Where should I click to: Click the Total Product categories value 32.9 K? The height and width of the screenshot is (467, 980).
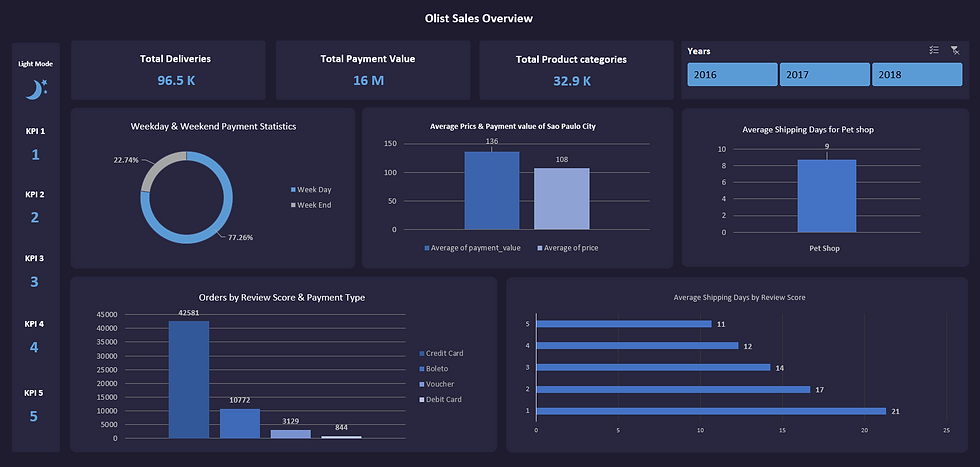571,81
